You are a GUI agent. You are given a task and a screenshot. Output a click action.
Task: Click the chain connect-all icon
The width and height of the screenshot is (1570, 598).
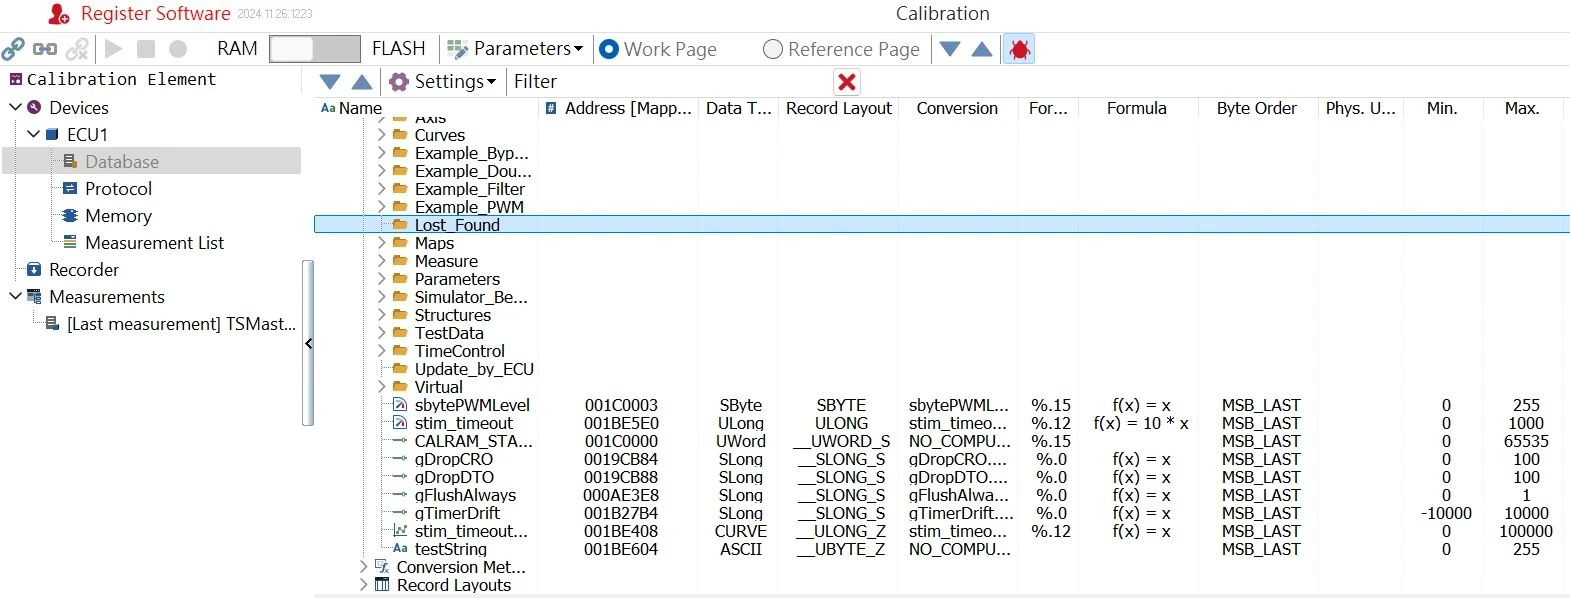click(x=45, y=48)
